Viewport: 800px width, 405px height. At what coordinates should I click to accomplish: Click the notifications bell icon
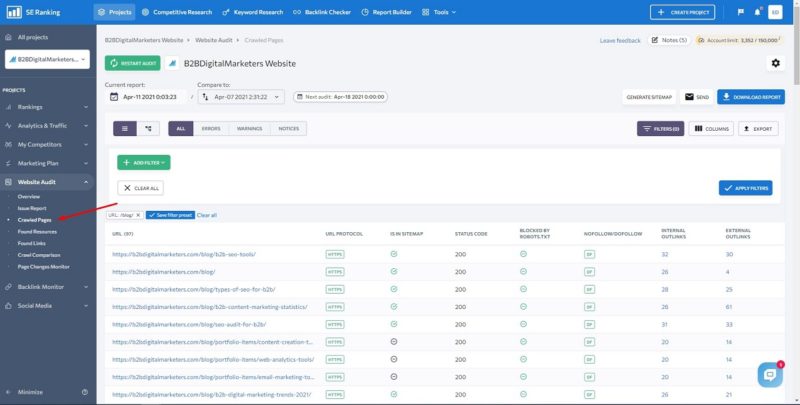point(757,12)
